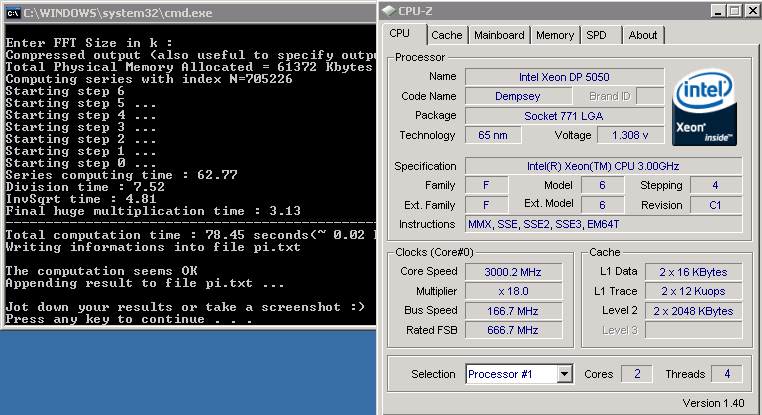The image size is (762, 415).
Task: Click the empty Level 3 cache field
Action: [x=693, y=330]
